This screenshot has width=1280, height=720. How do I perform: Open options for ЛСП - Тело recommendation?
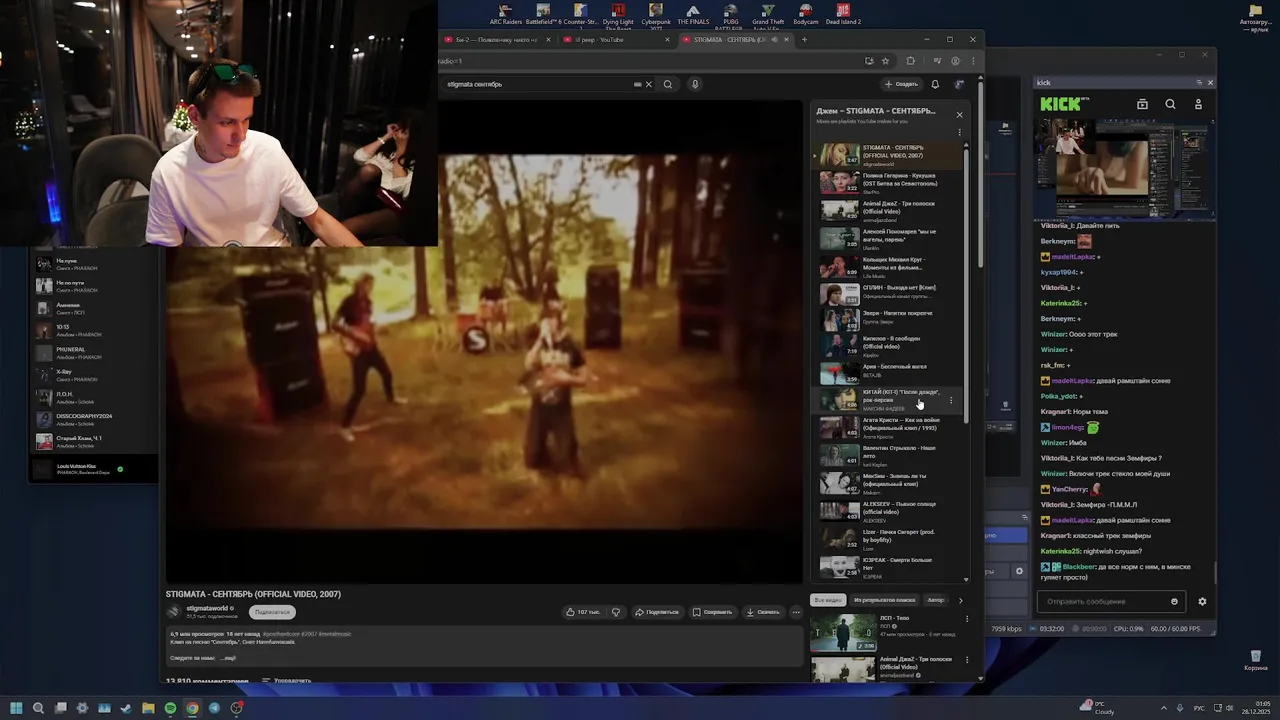coord(967,619)
